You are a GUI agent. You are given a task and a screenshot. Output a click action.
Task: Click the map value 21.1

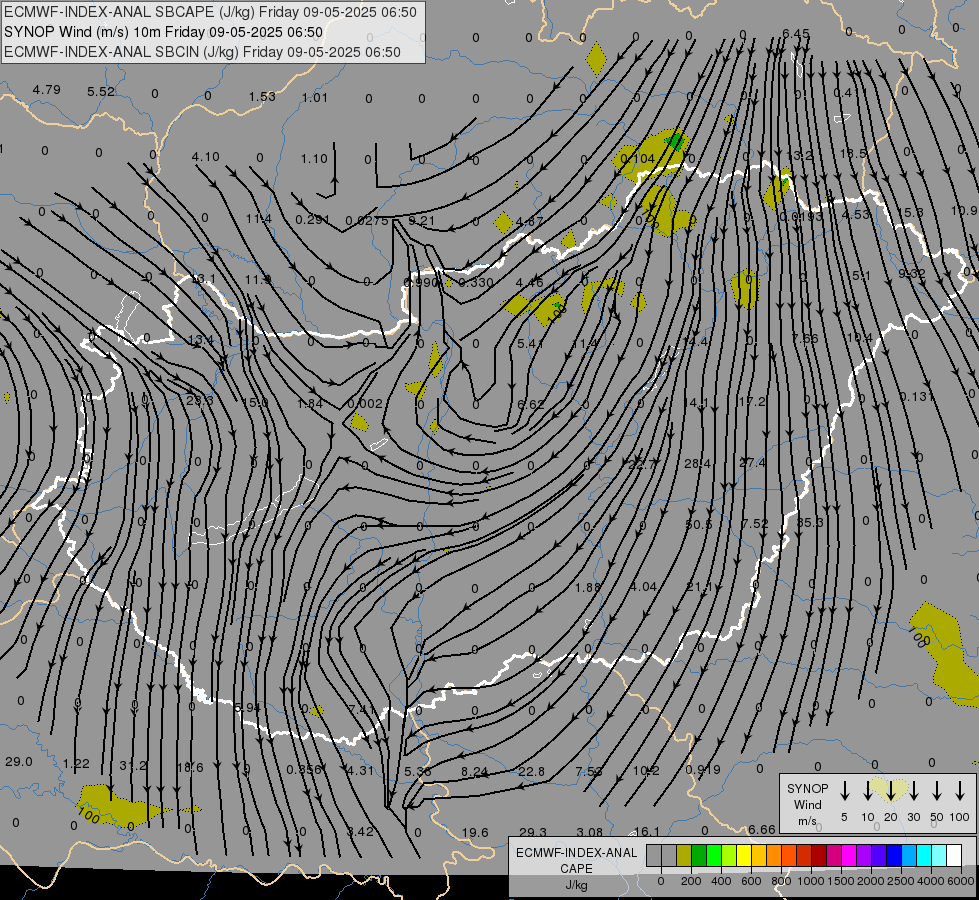click(x=699, y=586)
